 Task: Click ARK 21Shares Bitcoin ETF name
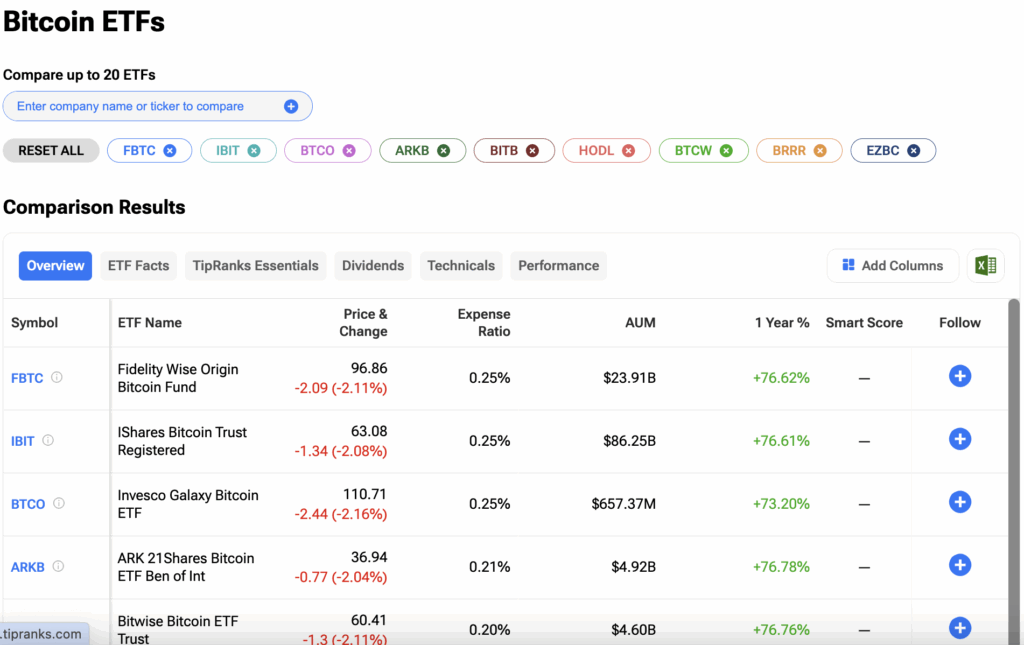pyautogui.click(x=186, y=567)
